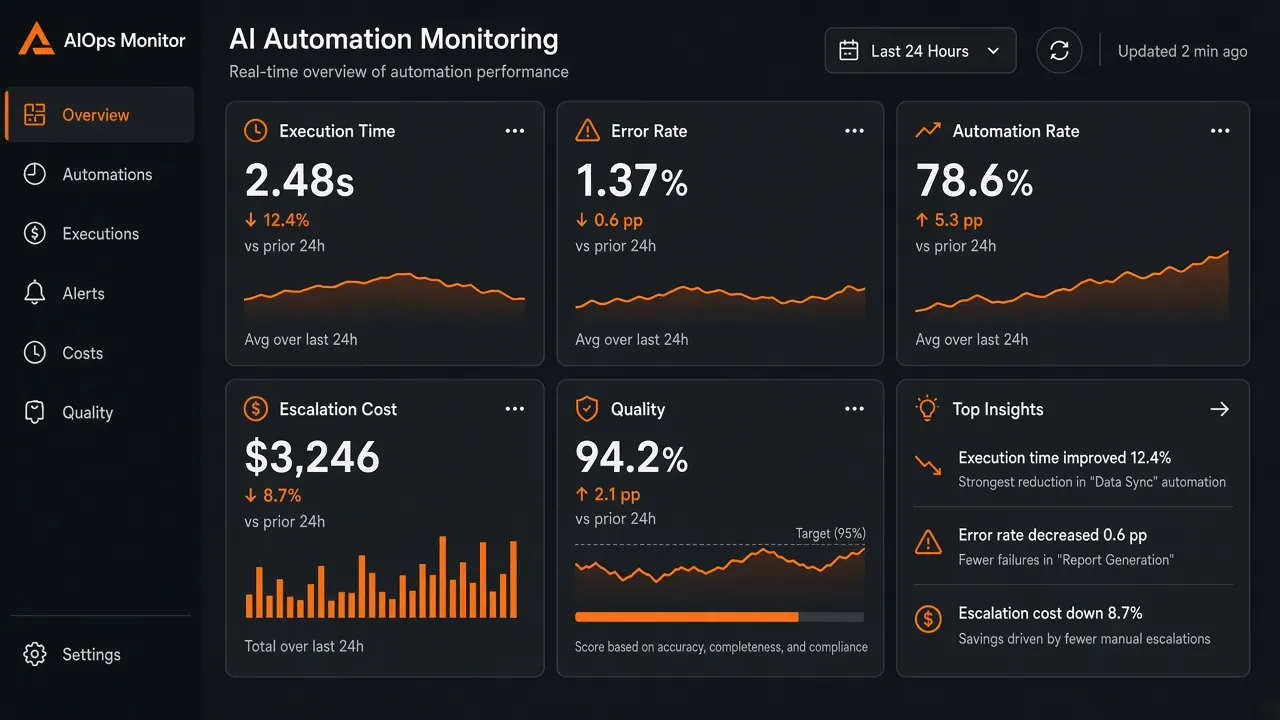Click the Escalation Cost dollar coin icon

click(x=256, y=409)
